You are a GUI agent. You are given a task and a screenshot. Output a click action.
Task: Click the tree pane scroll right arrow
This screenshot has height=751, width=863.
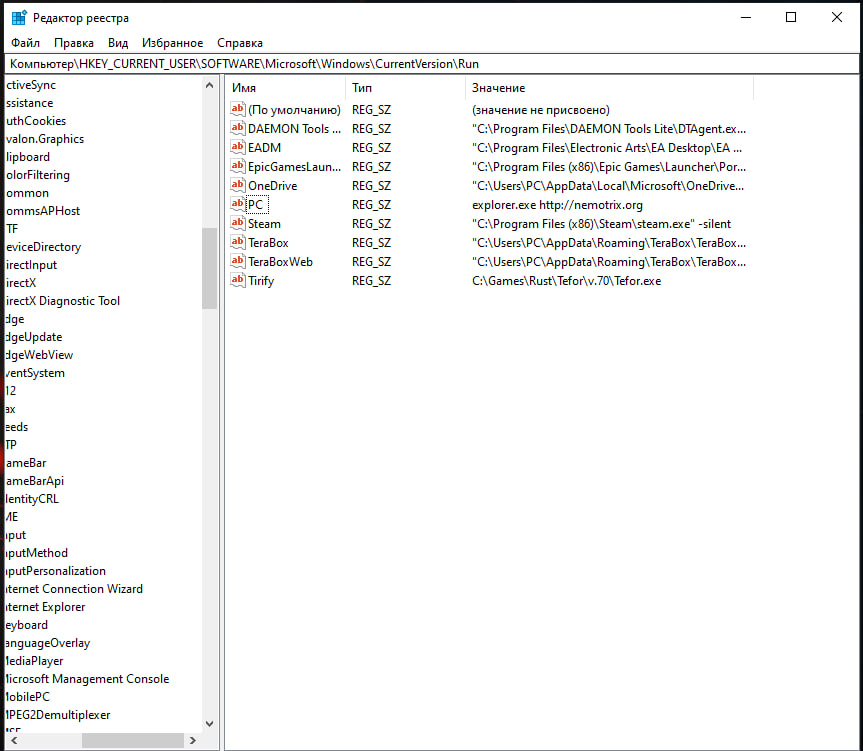pyautogui.click(x=193, y=741)
